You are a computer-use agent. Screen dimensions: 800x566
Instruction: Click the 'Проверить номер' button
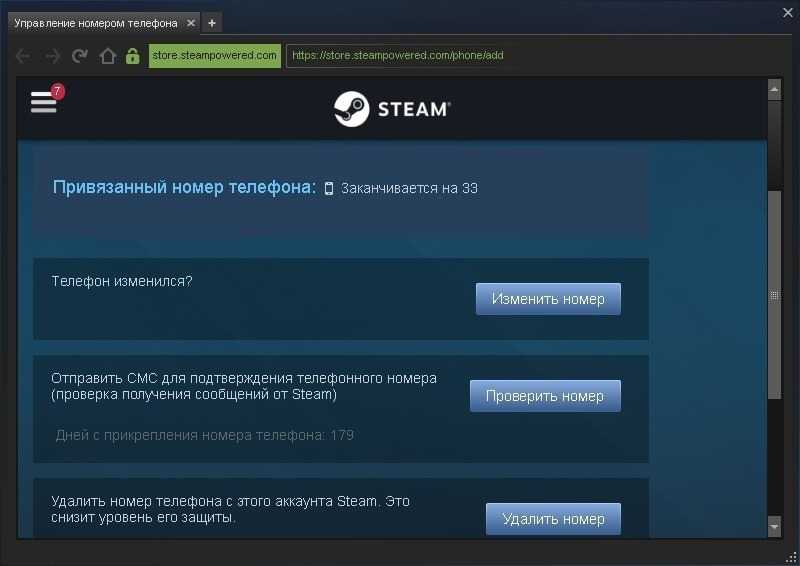coord(545,396)
